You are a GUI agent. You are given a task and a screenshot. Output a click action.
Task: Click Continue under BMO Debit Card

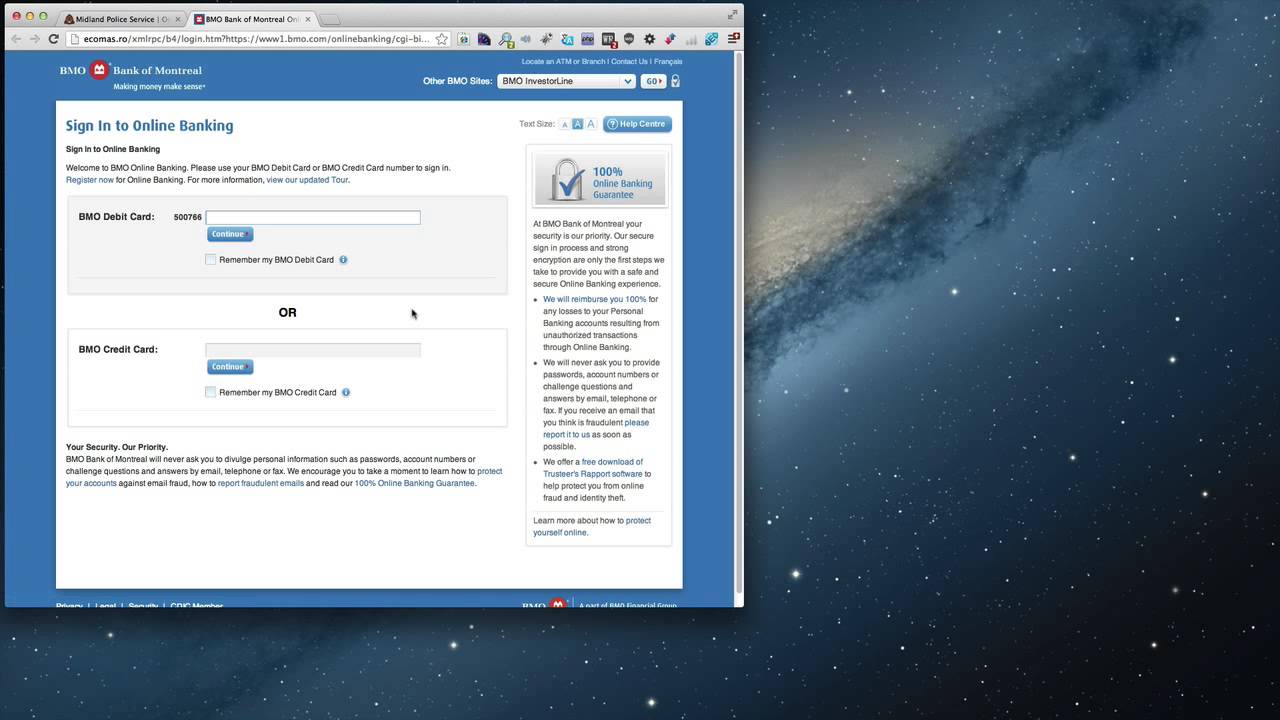pos(230,234)
